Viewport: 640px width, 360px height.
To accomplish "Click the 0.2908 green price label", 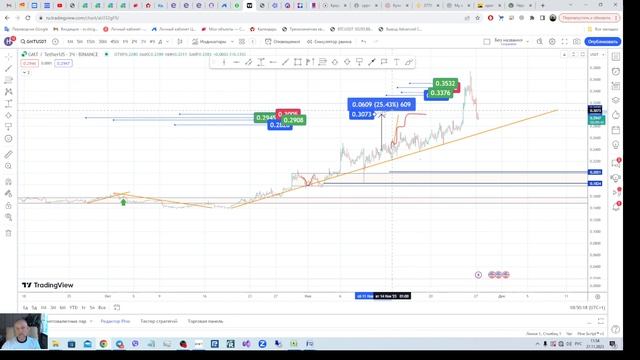I will 293,120.
